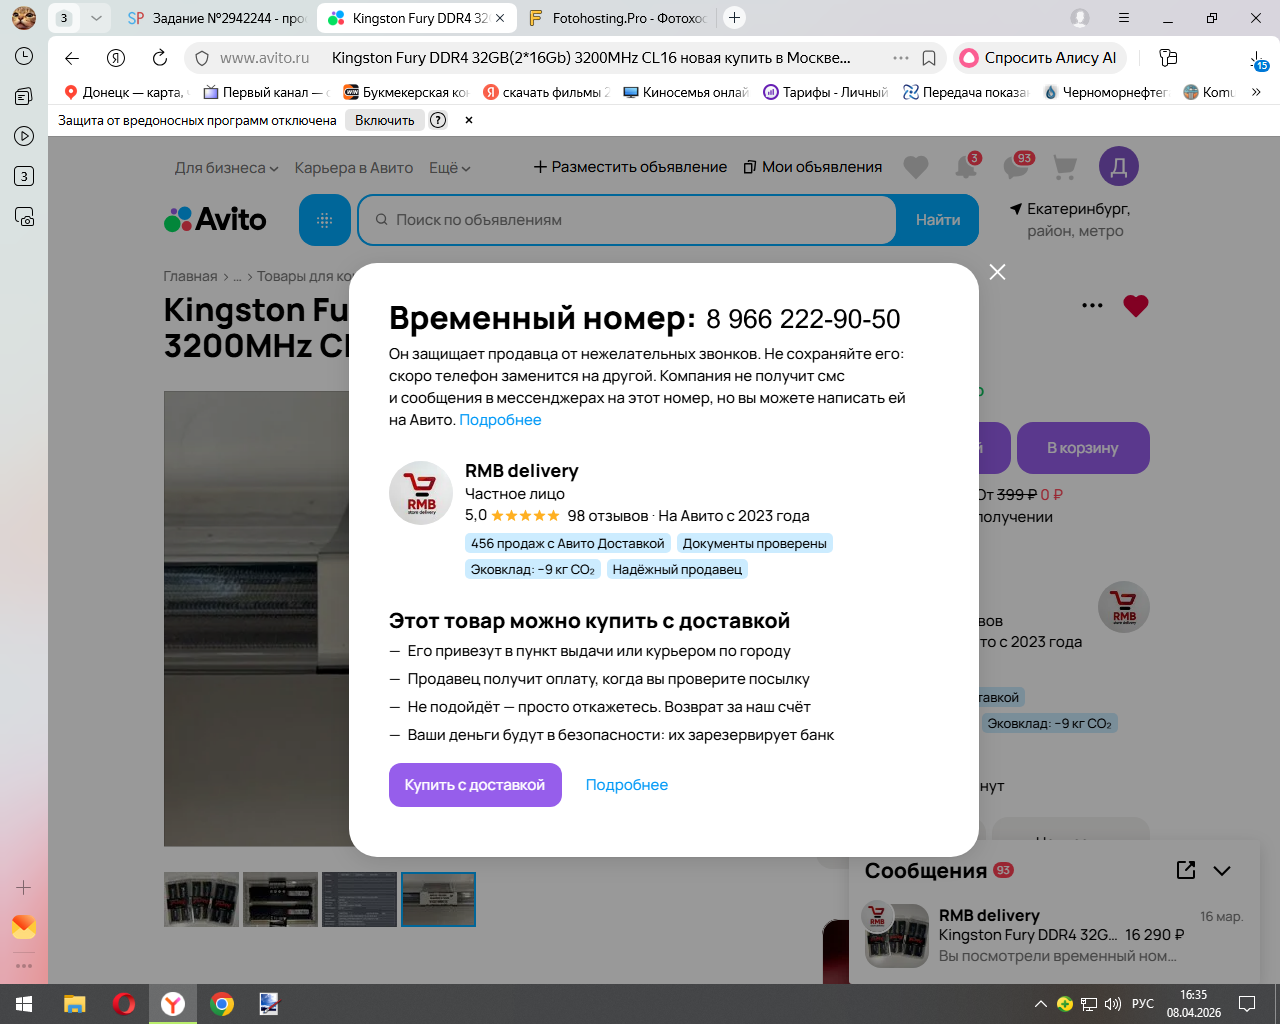Click the red heart favorite icon
Viewport: 1280px width, 1024px height.
pos(1135,306)
